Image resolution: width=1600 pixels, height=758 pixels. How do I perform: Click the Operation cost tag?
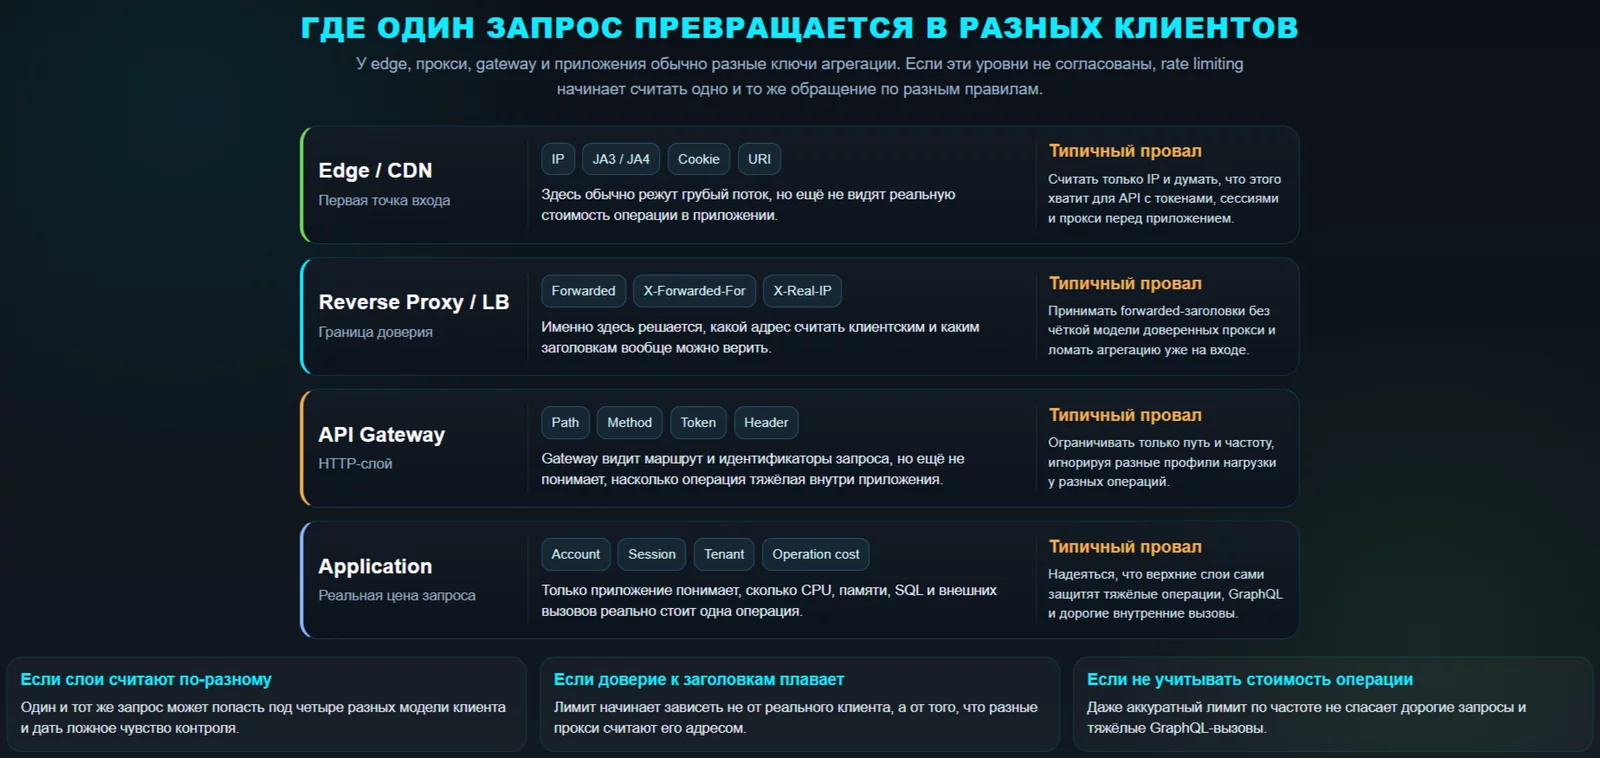pyautogui.click(x=815, y=554)
